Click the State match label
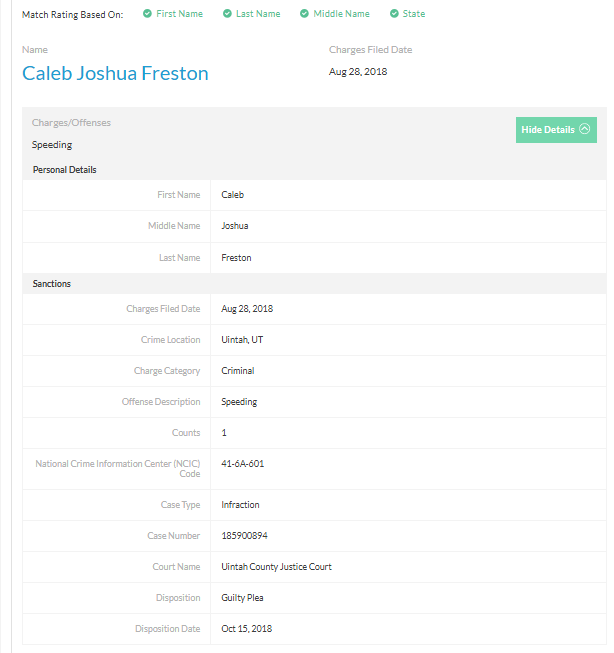 point(414,14)
